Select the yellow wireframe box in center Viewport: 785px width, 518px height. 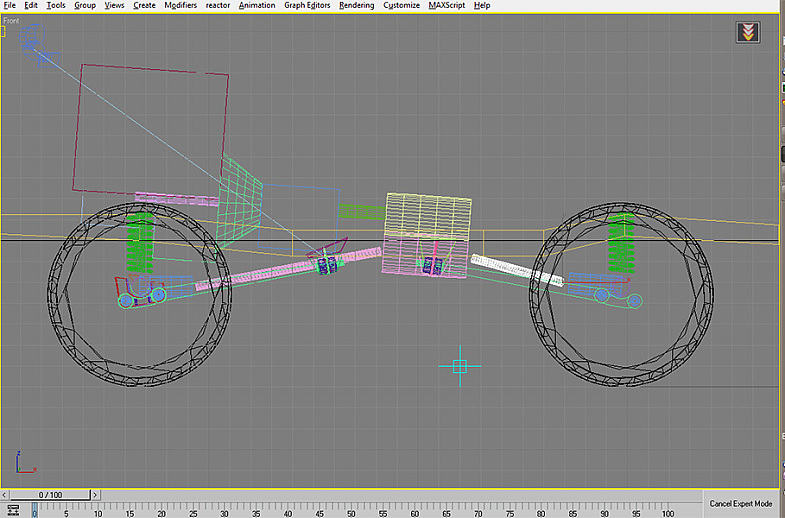pos(428,216)
